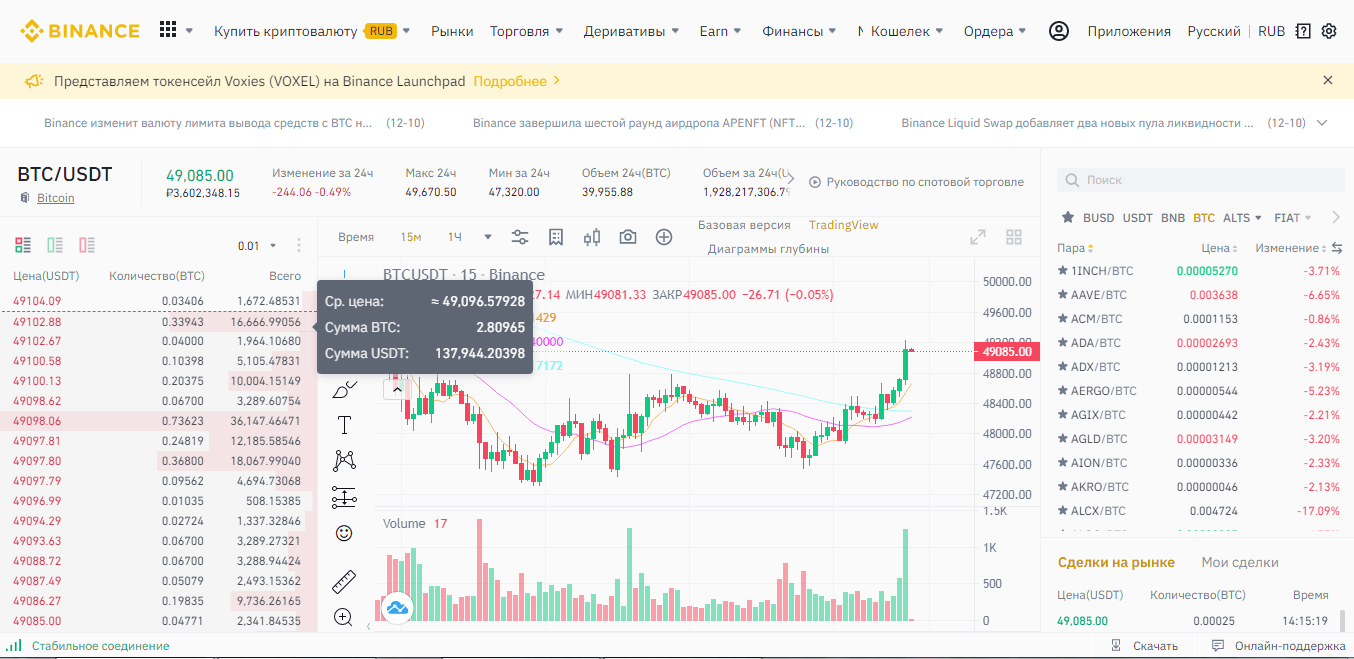The image size is (1354, 659).
Task: Click Скачать download link in footer
Action: (x=1145, y=646)
